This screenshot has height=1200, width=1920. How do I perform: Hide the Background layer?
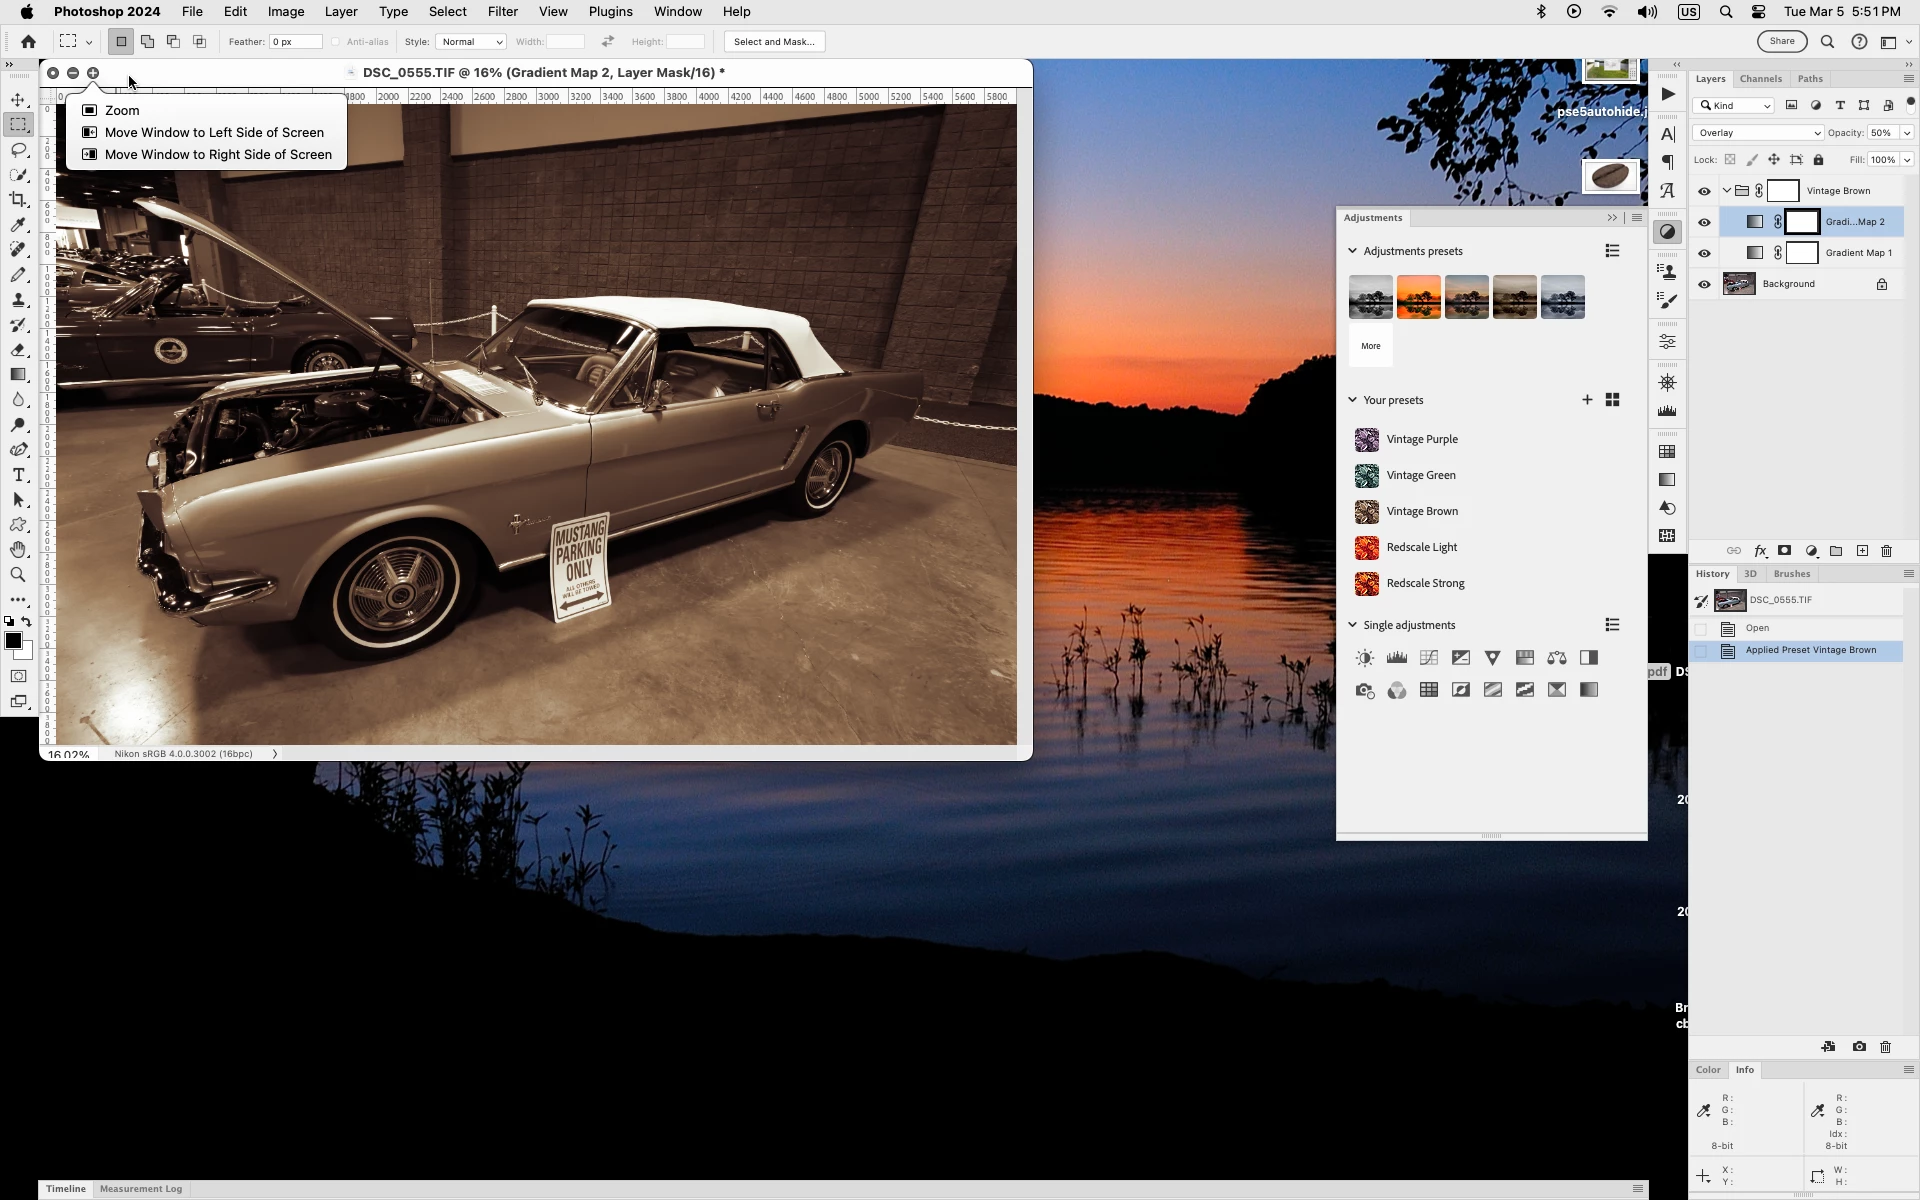pos(1705,284)
